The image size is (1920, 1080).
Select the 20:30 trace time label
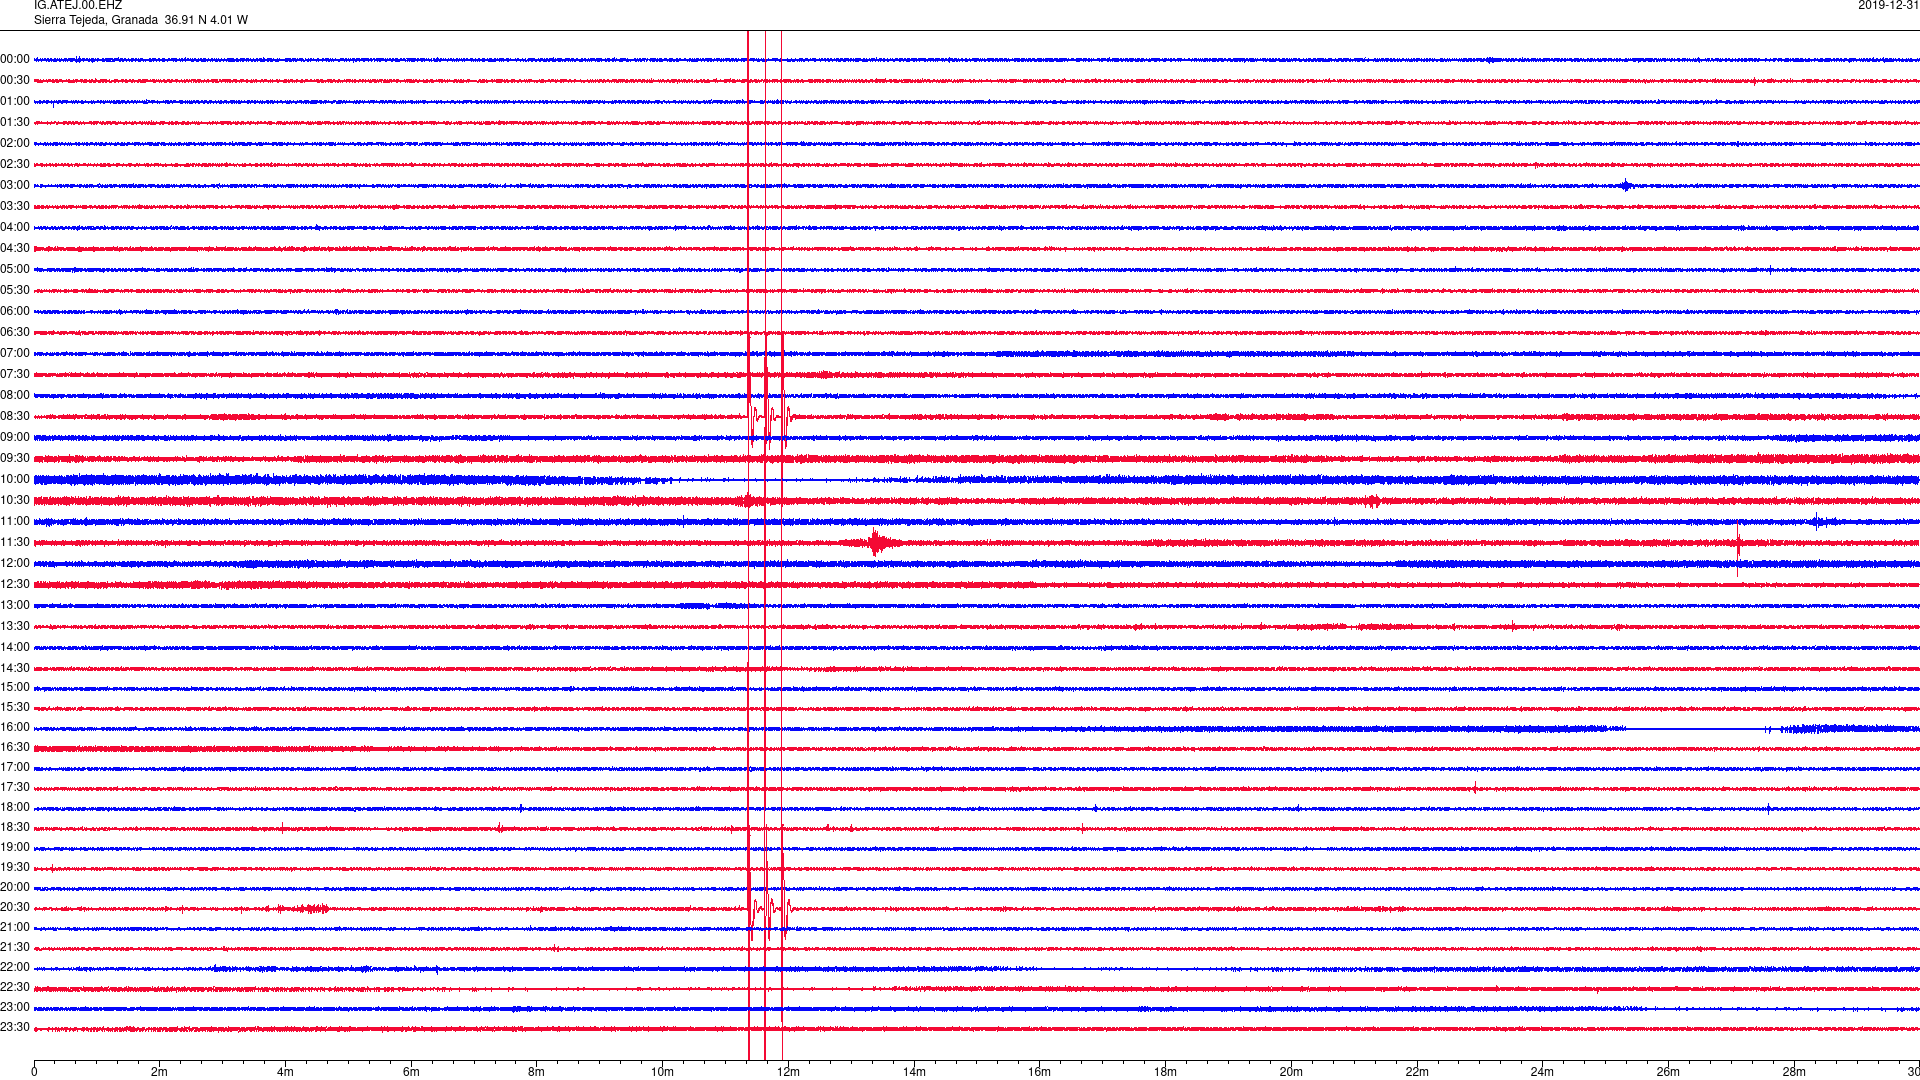pos(15,908)
